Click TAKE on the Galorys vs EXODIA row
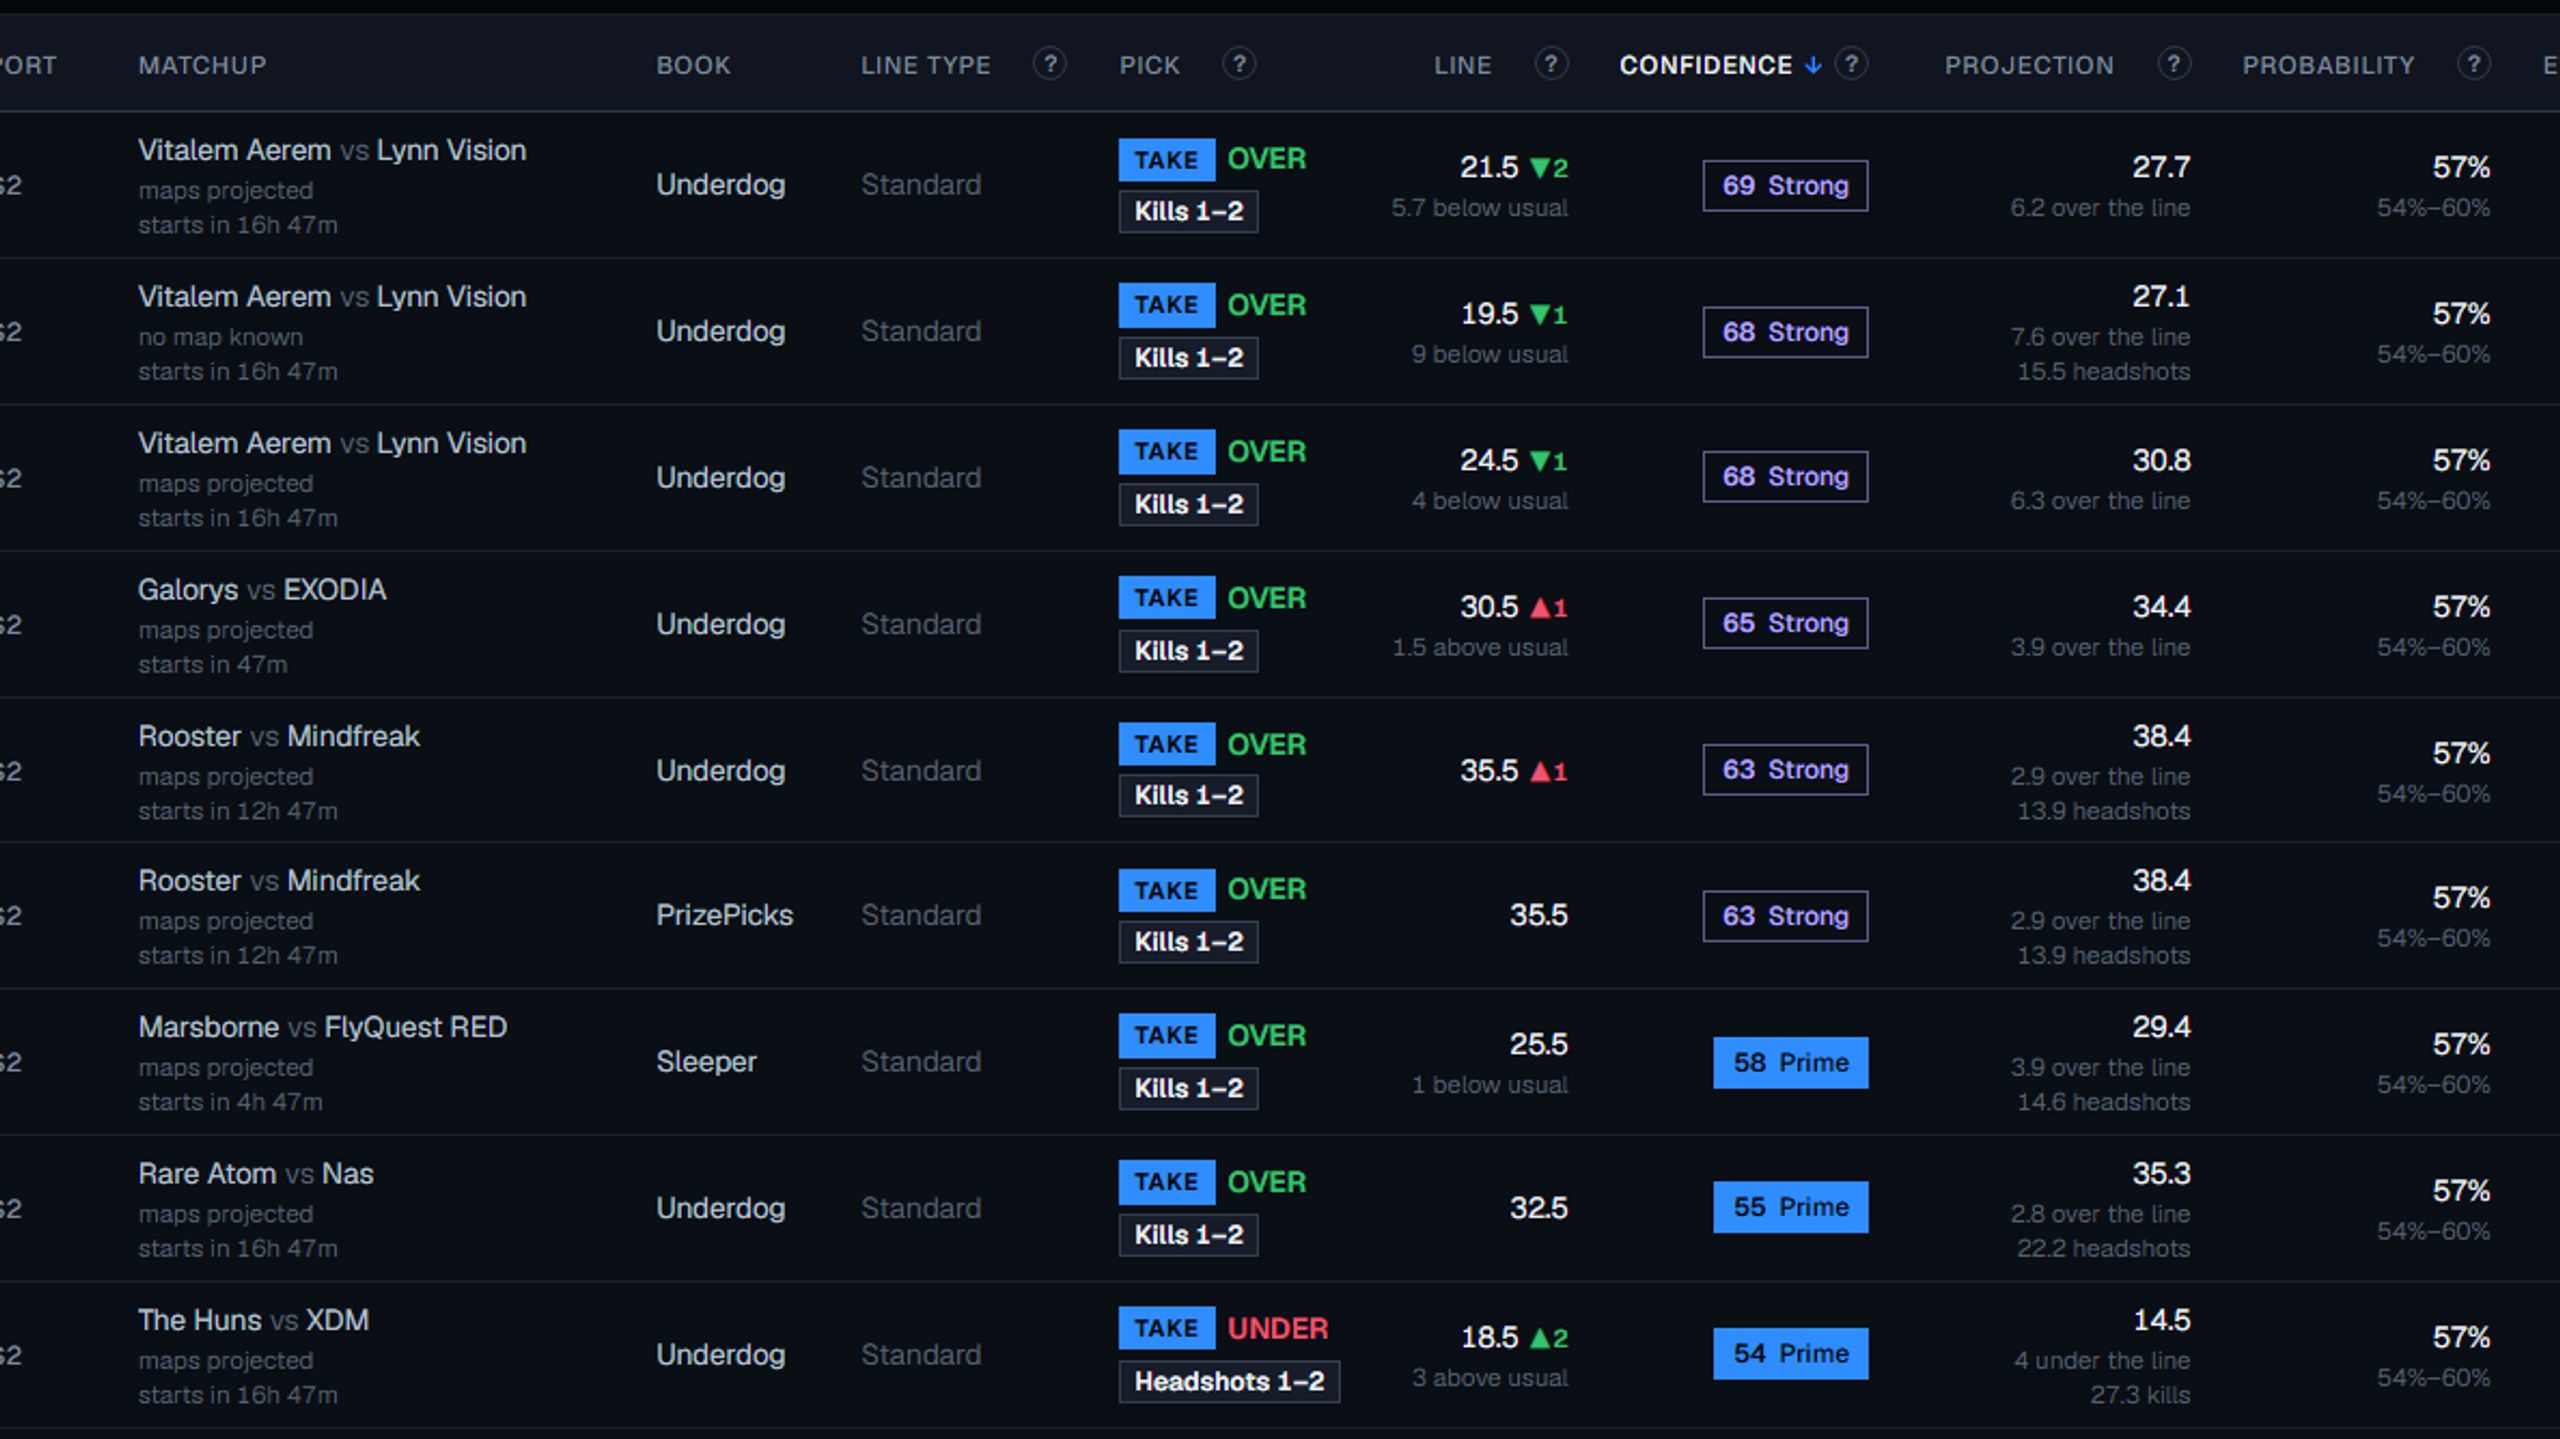 (x=1167, y=598)
